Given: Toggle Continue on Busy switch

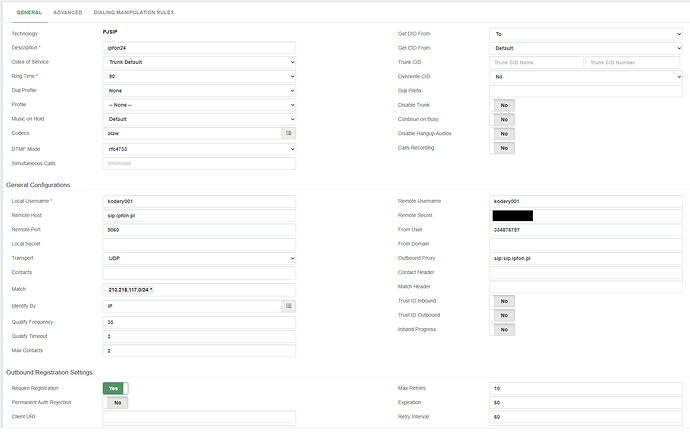Looking at the screenshot, I should (x=503, y=119).
